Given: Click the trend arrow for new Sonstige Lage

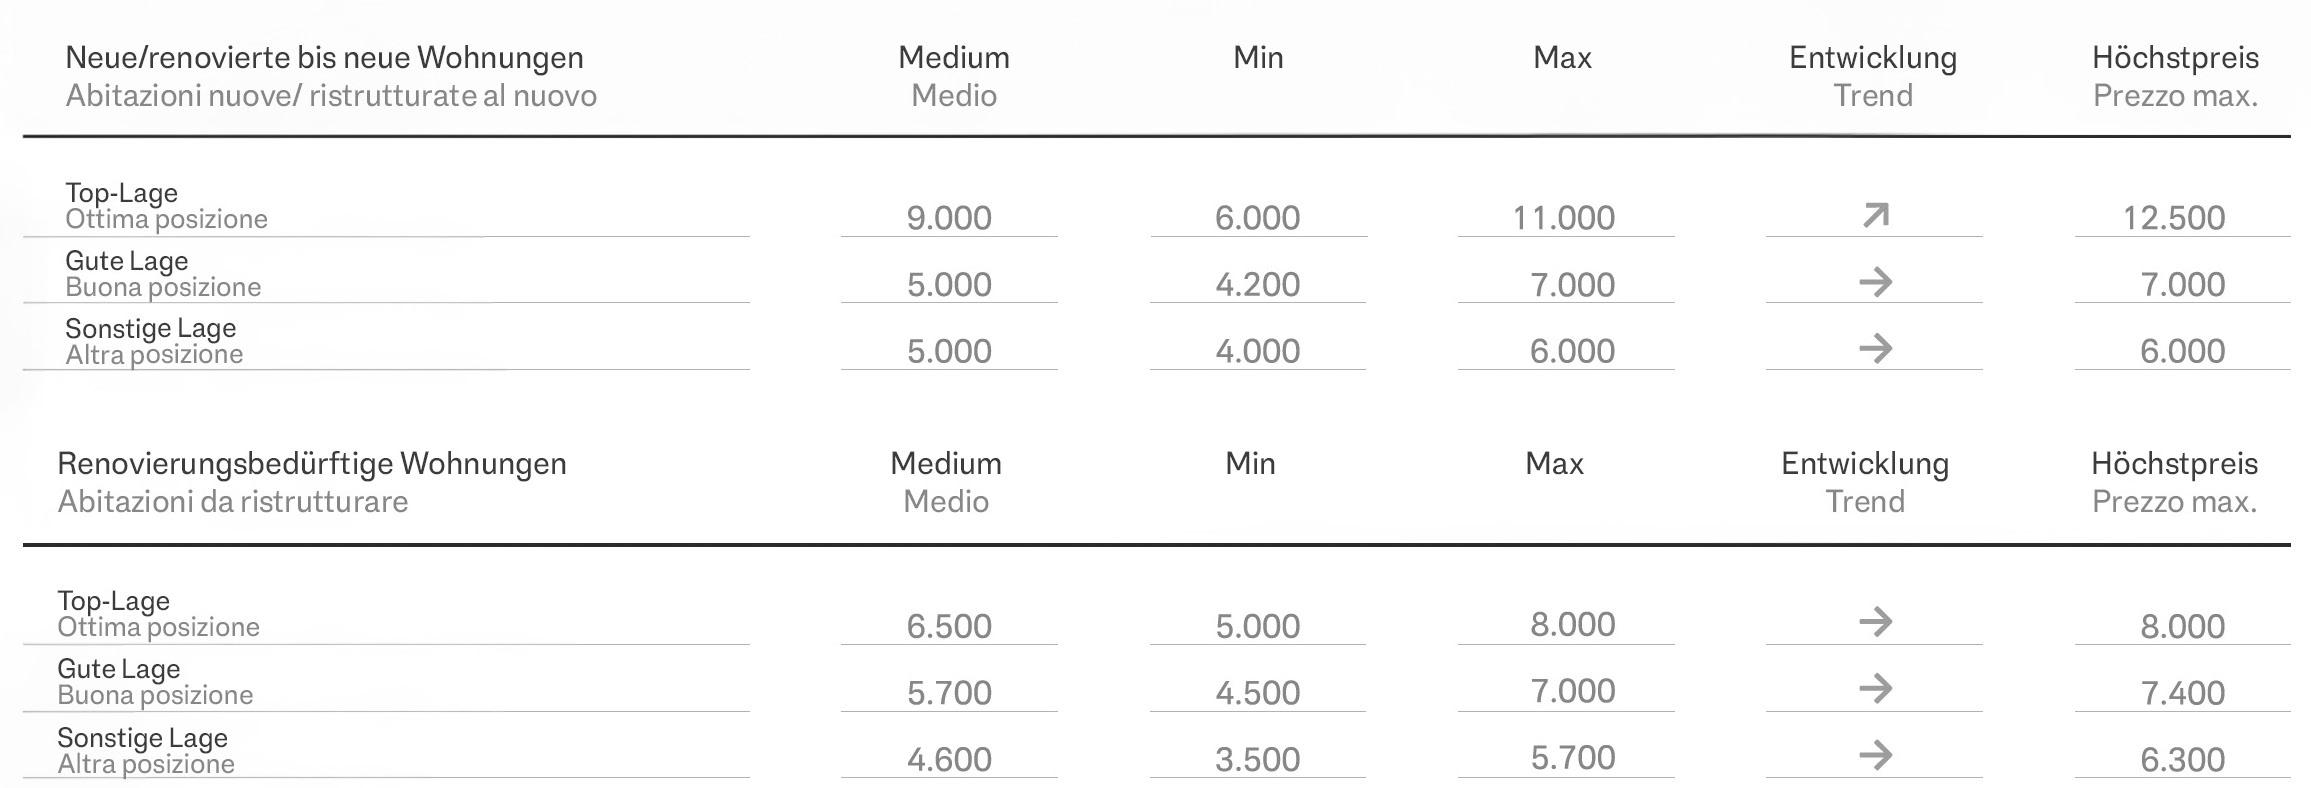Looking at the screenshot, I should [1875, 349].
